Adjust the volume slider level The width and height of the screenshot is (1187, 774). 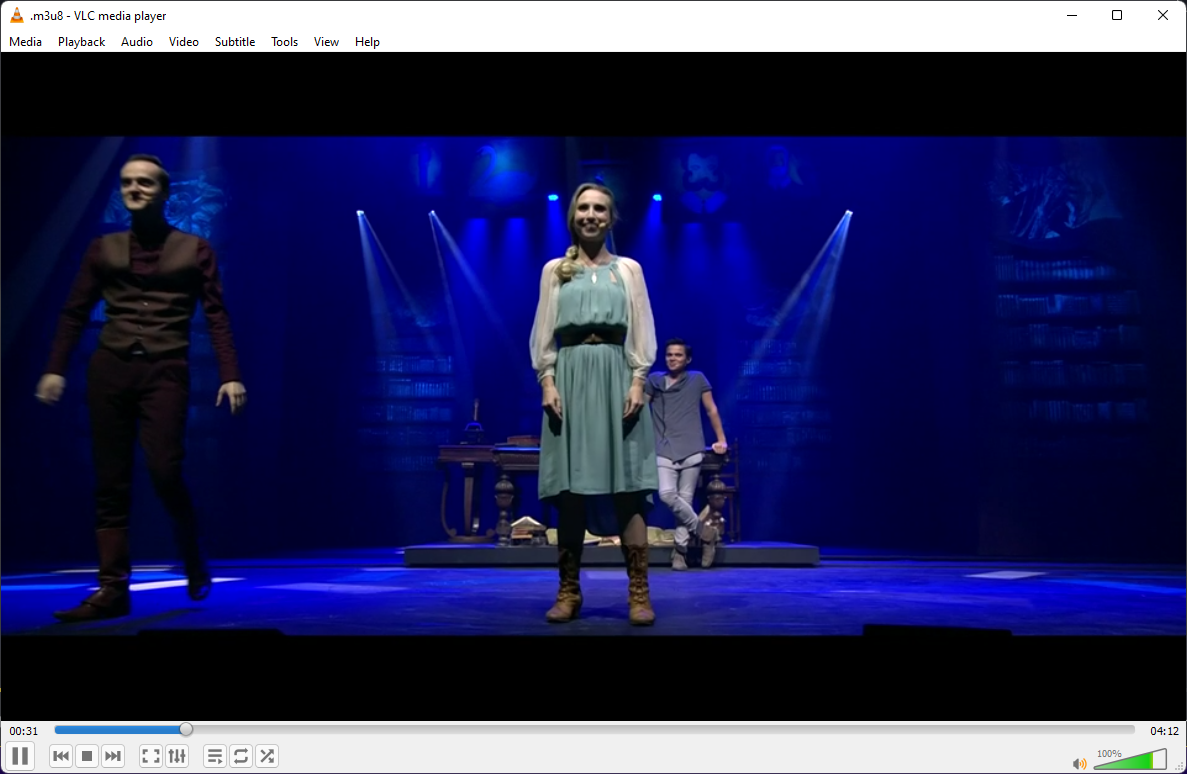pos(1129,762)
